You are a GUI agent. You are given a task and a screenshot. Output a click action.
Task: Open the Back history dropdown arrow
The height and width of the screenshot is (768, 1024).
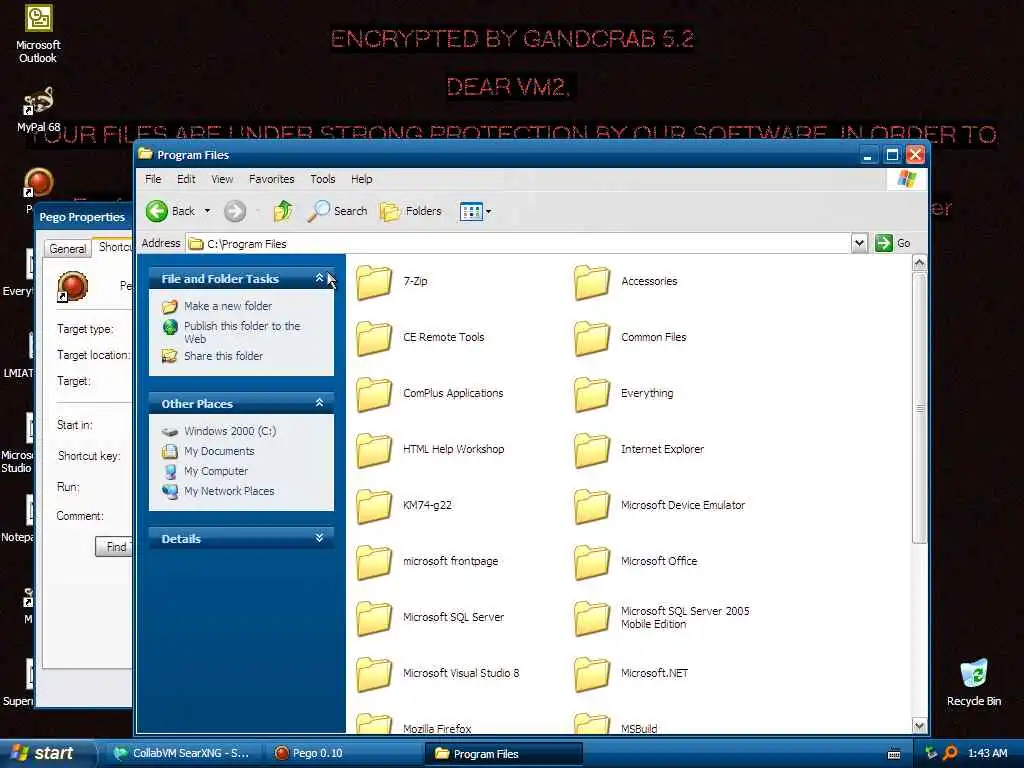point(207,211)
